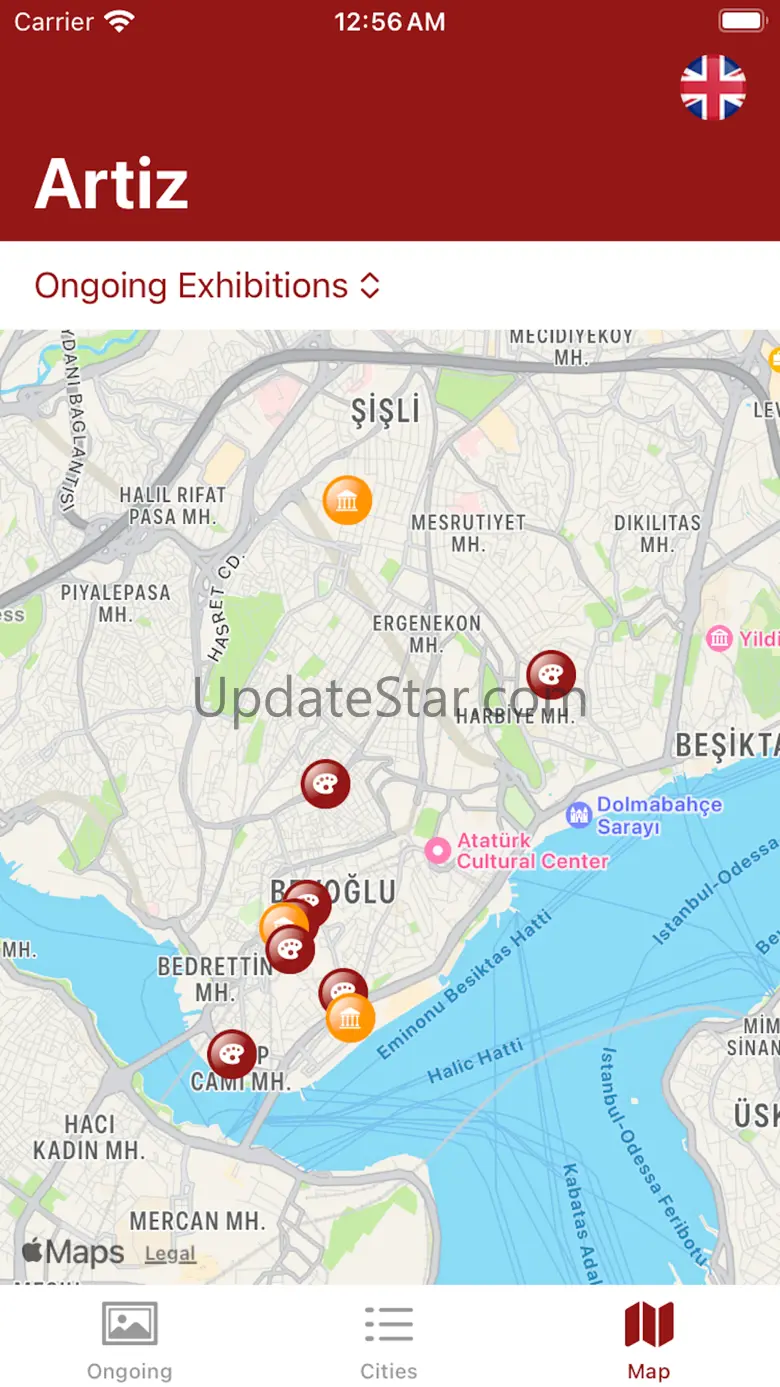Tap the Apple Maps logo
Image resolution: width=780 pixels, height=1387 pixels.
pyautogui.click(x=73, y=1252)
